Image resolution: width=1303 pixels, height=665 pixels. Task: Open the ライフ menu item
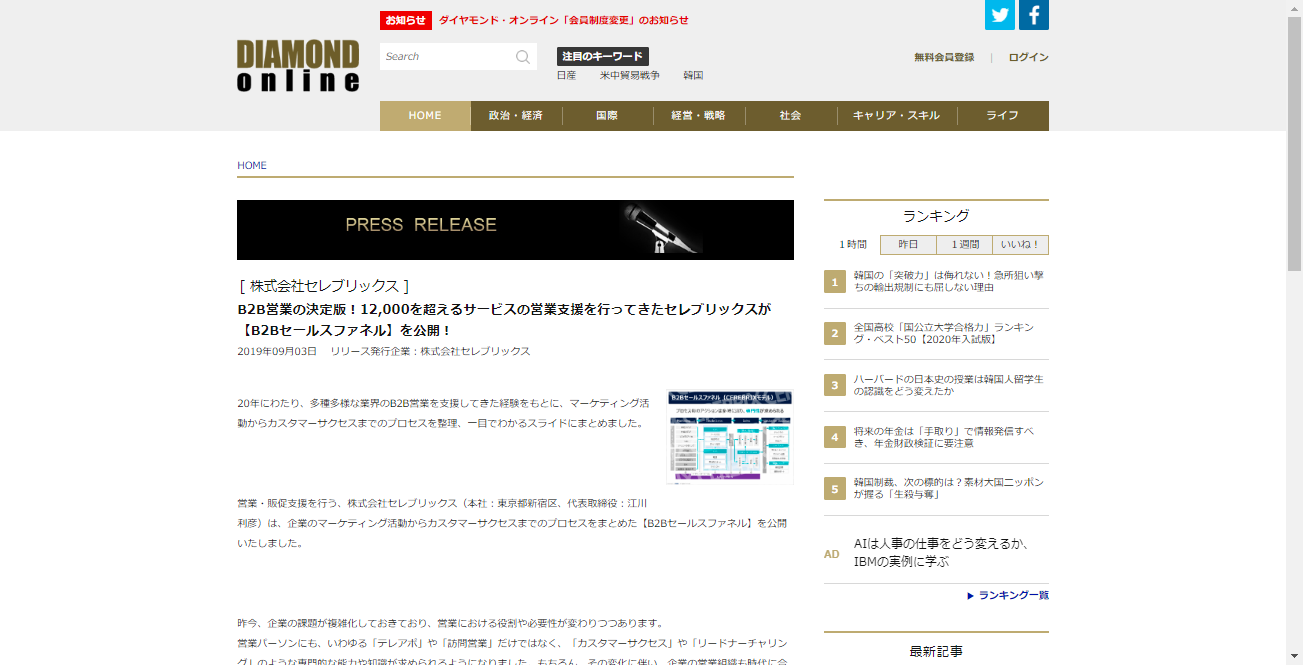coord(1003,116)
